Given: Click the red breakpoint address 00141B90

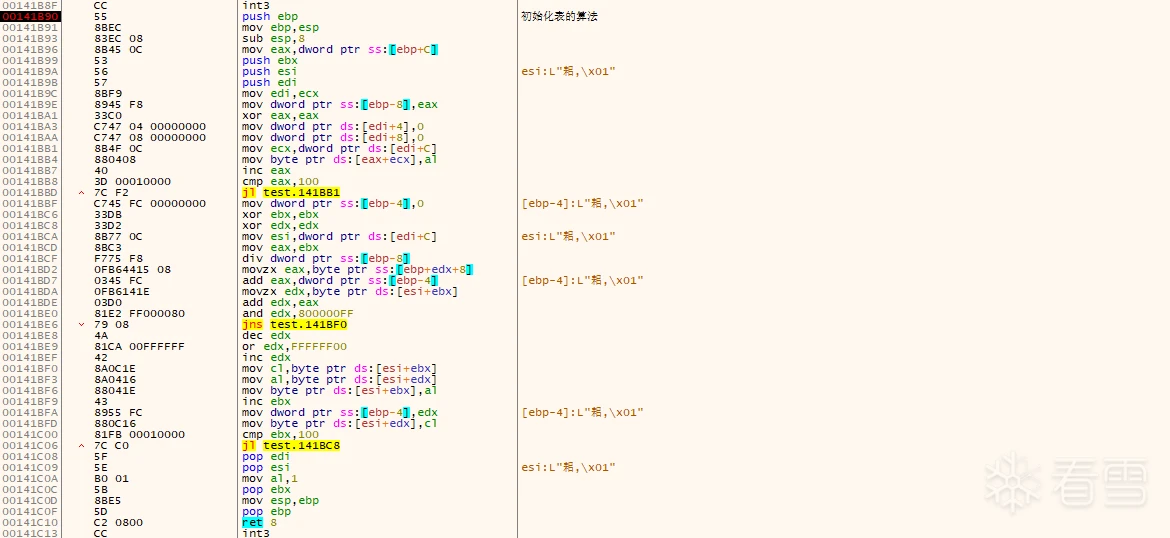Looking at the screenshot, I should click(x=30, y=17).
